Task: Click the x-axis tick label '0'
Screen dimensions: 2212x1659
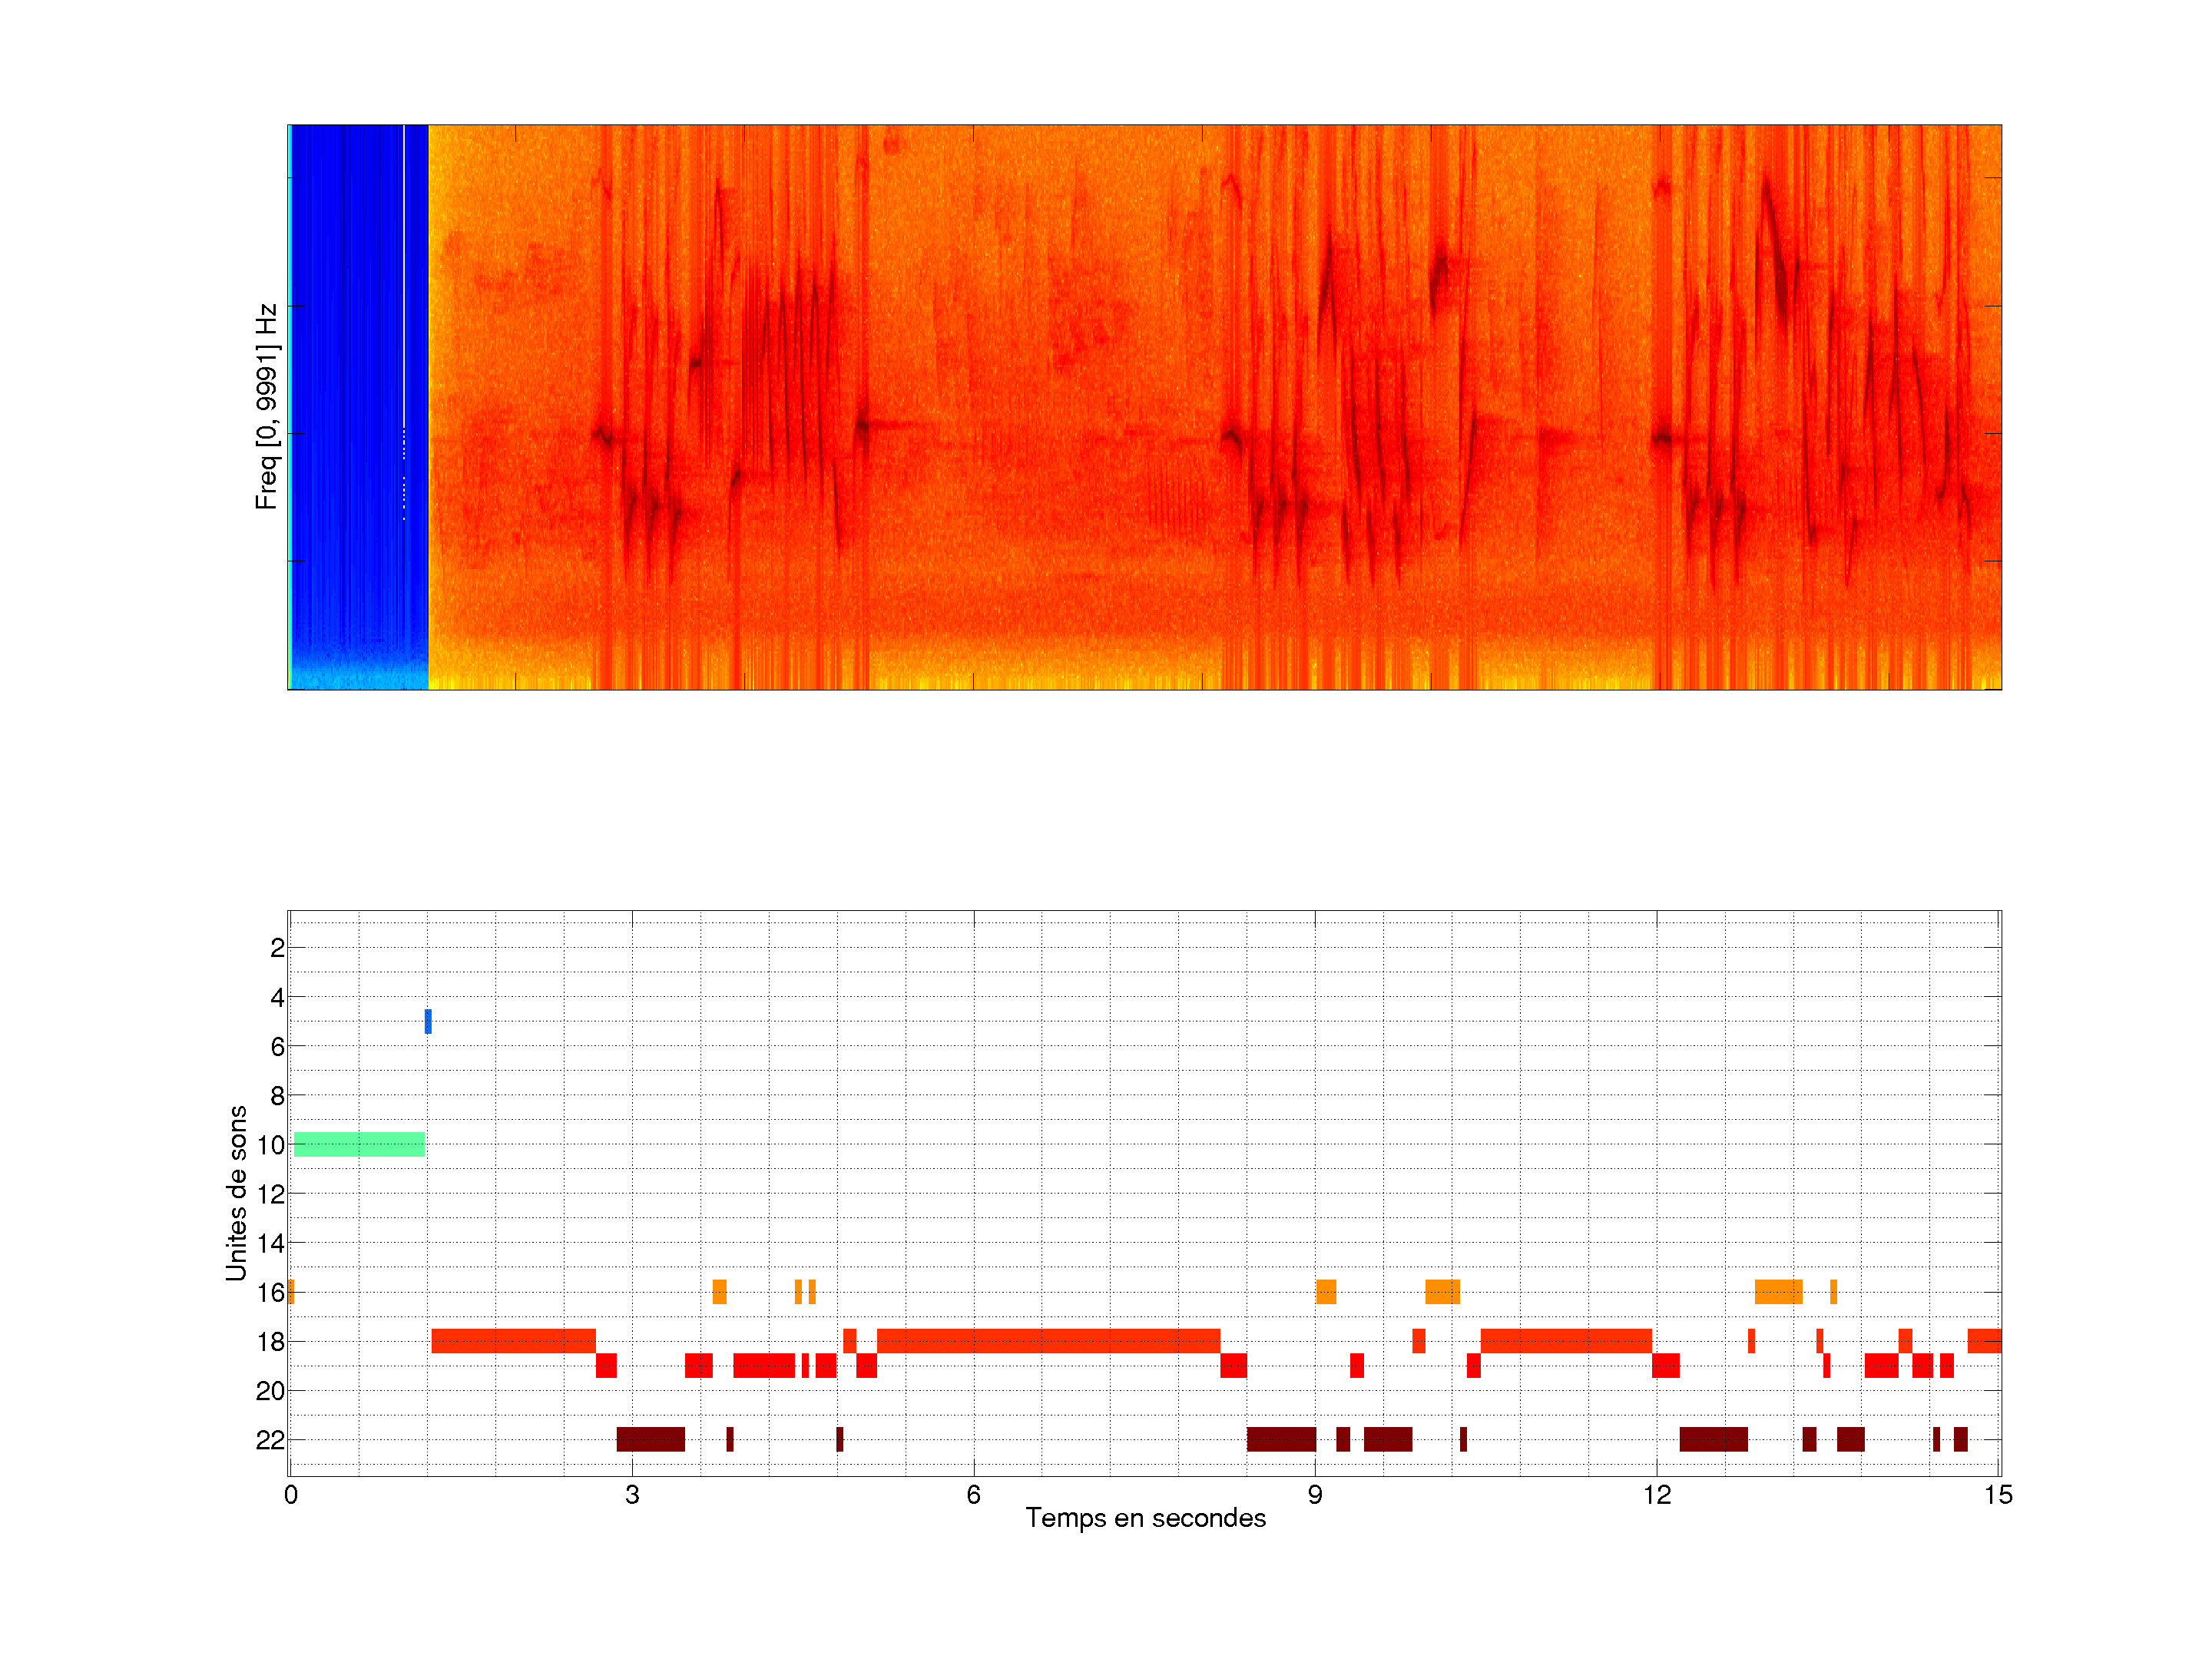Action: click(291, 1495)
